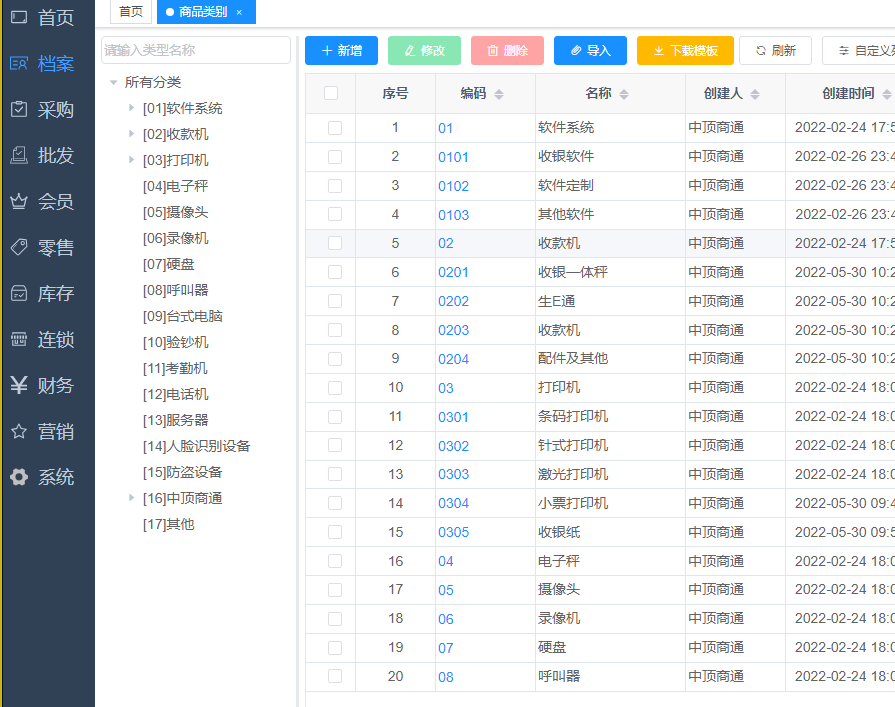Open 零售 retail tag icon

coord(19,248)
